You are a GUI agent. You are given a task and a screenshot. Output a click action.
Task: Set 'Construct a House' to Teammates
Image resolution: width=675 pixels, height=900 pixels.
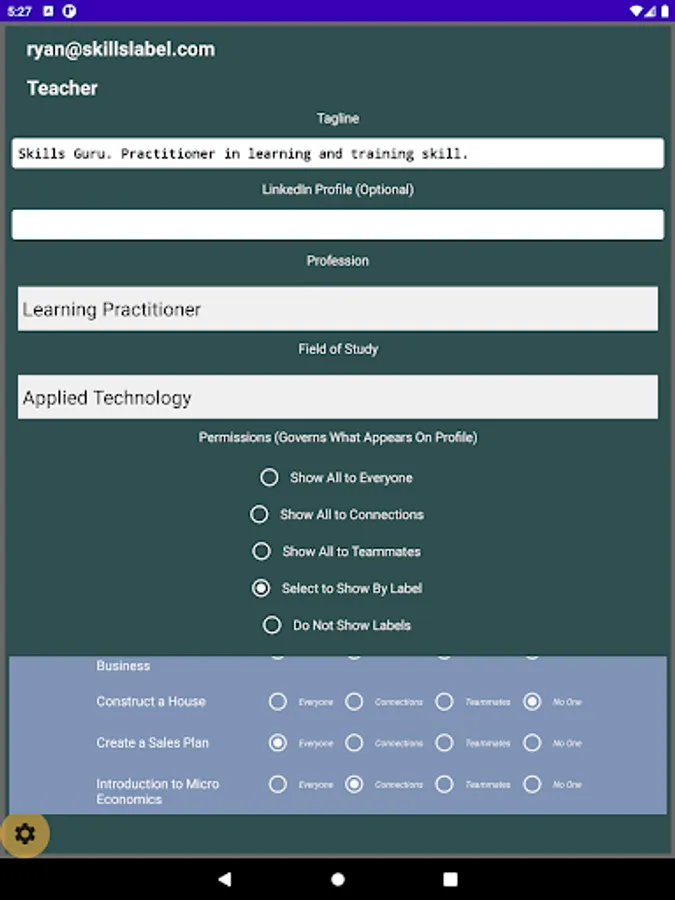click(x=444, y=702)
